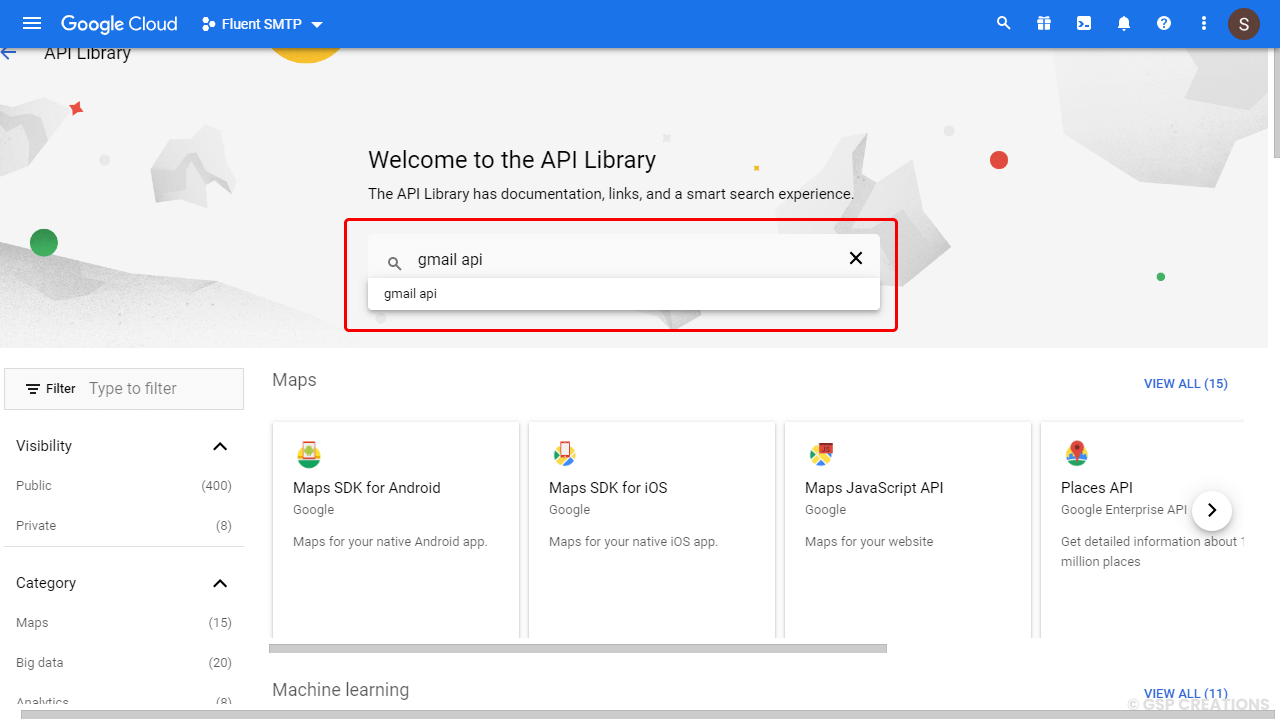1280x720 pixels.
Task: Click View All for Maps
Action: (x=1185, y=384)
